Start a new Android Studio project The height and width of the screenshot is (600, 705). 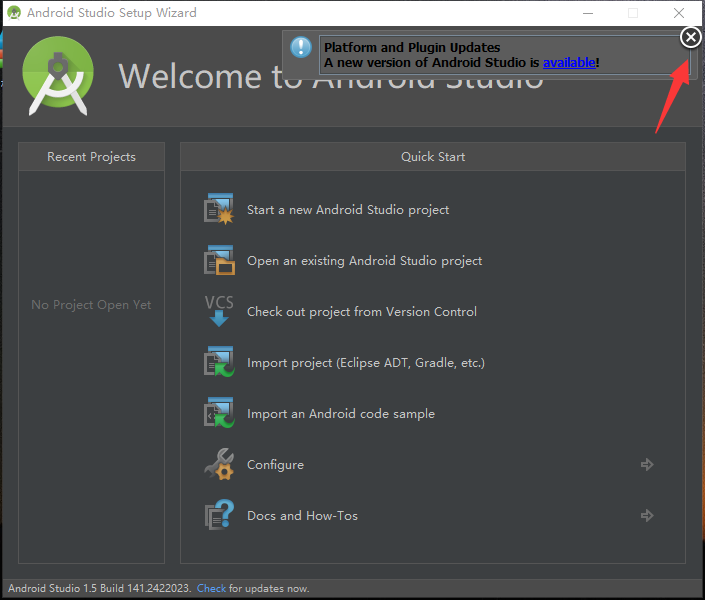348,210
